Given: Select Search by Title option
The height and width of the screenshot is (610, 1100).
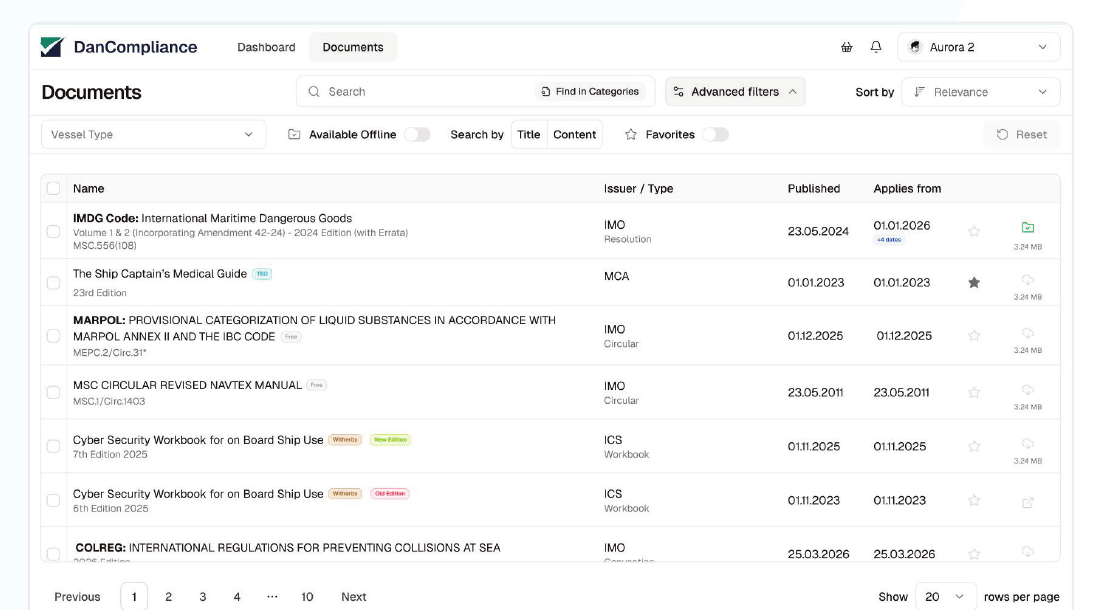Looking at the screenshot, I should 529,135.
